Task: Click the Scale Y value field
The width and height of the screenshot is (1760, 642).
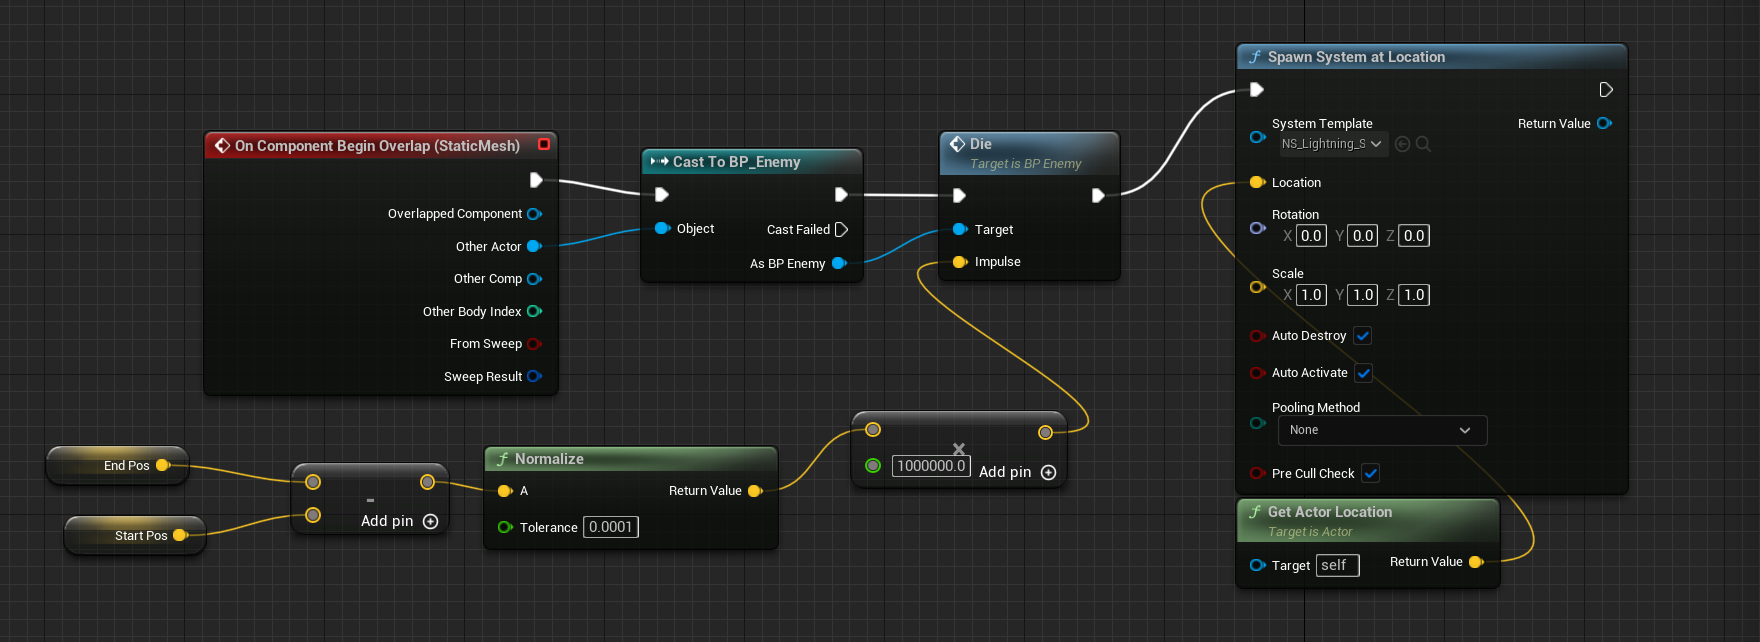Action: click(x=1363, y=295)
